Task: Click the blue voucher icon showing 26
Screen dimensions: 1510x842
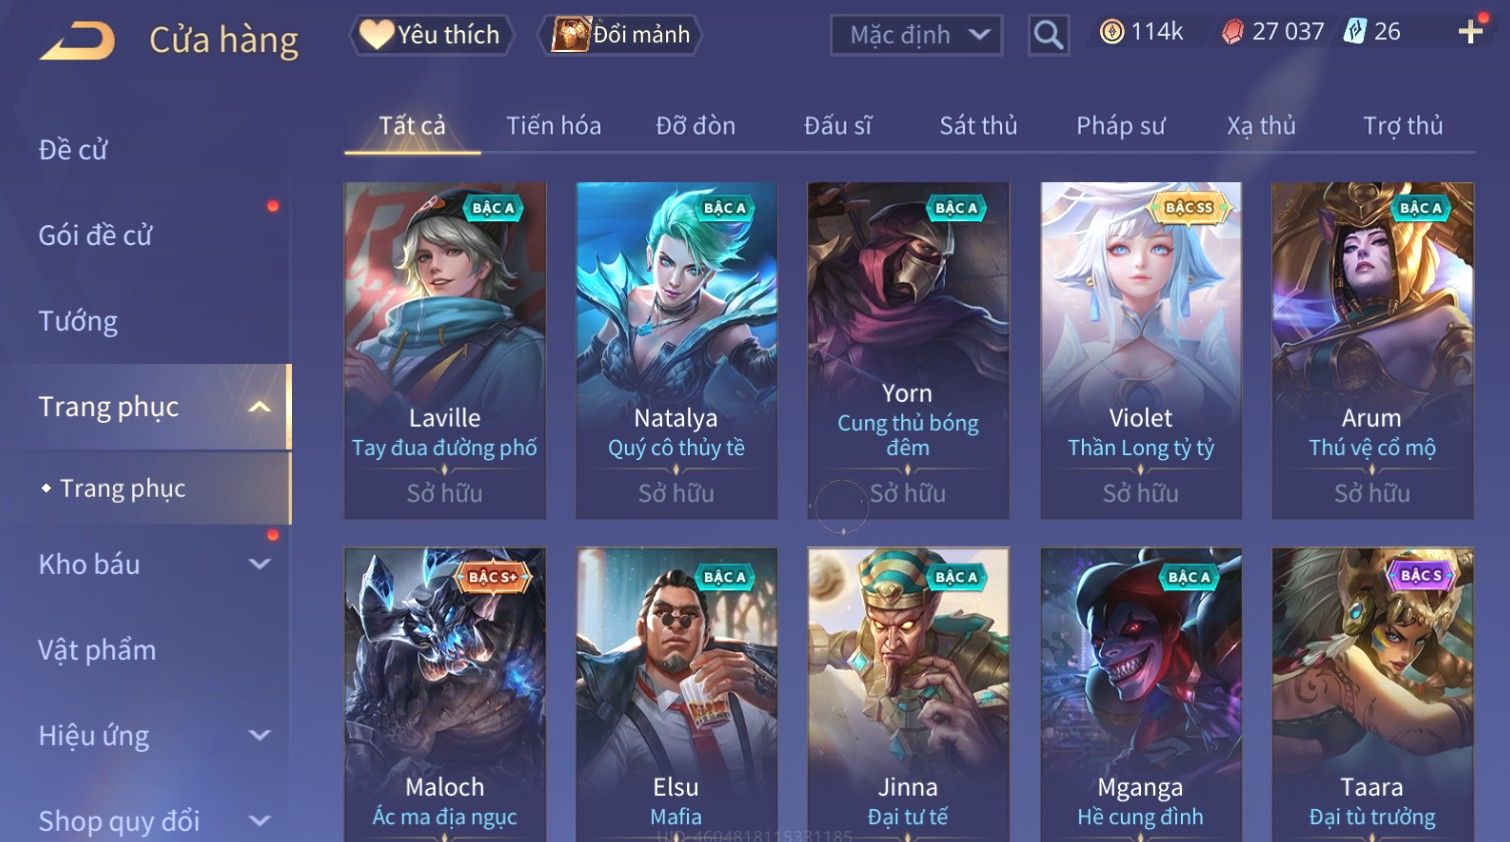Action: tap(1354, 32)
